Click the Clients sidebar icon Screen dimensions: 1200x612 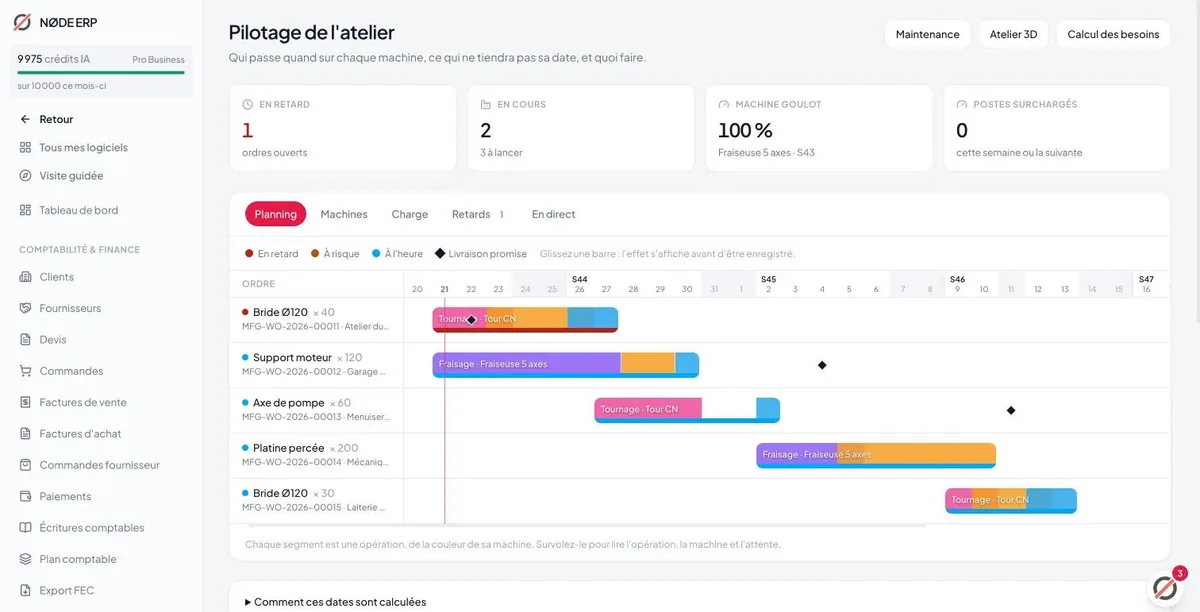(25, 277)
